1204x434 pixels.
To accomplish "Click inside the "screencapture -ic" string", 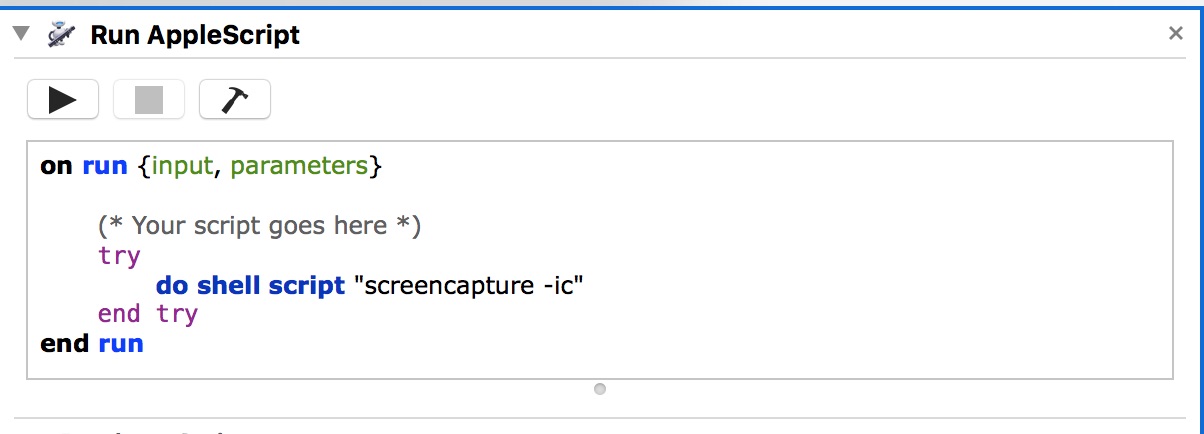I will pos(468,285).
